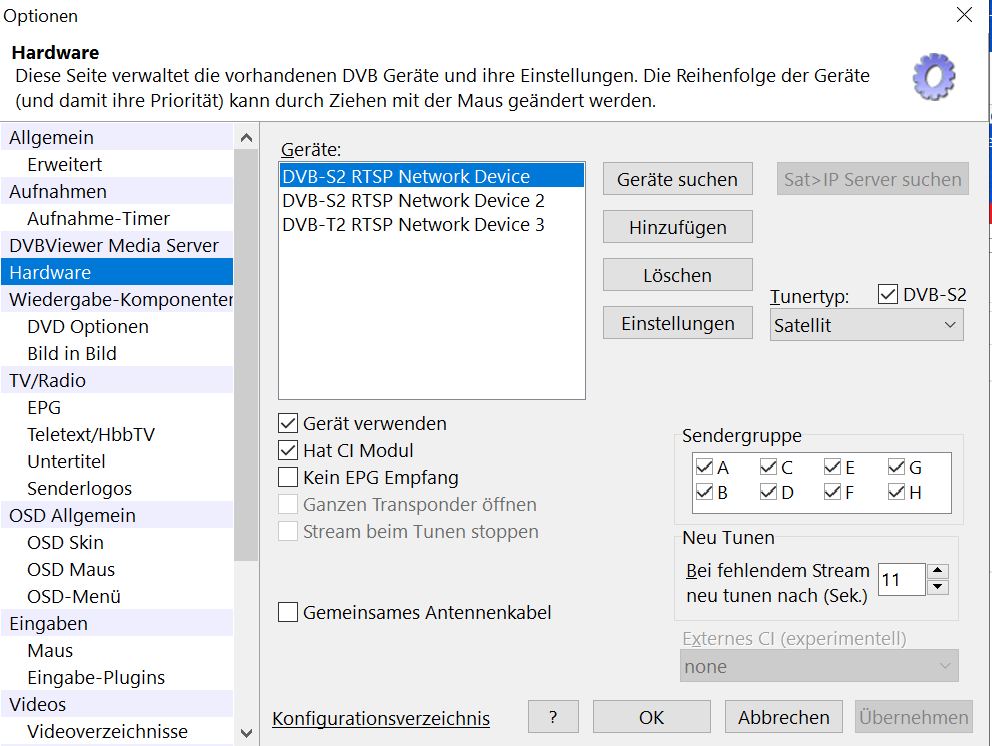Uncheck the "Gerät verwenden" checkbox
The height and width of the screenshot is (746, 992).
coord(288,423)
